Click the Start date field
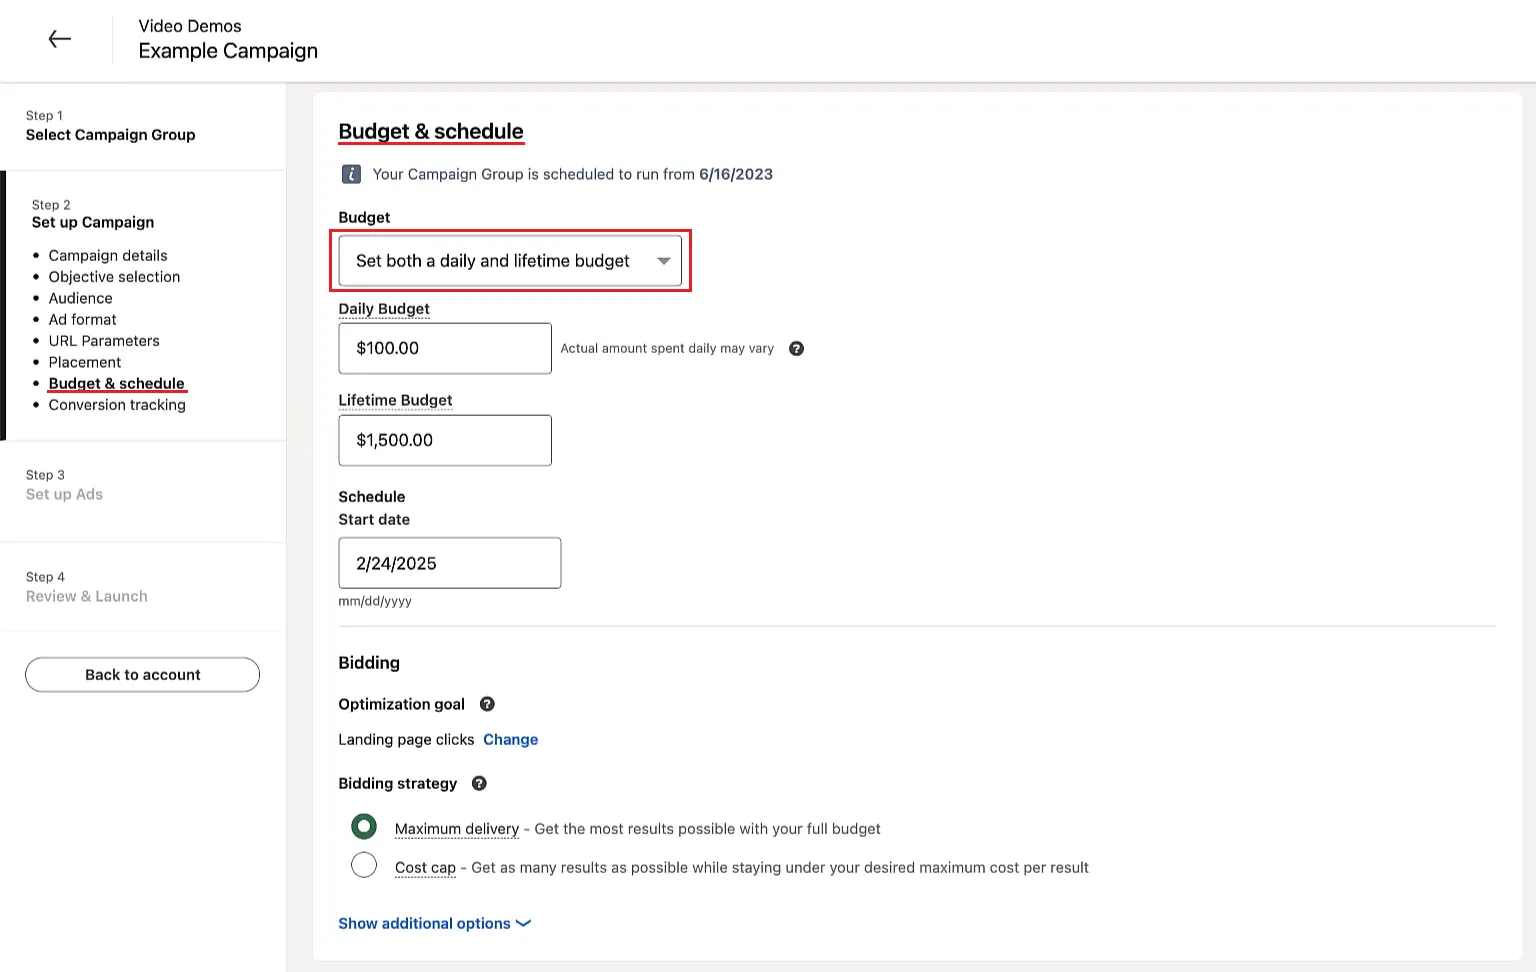1536x972 pixels. 449,563
